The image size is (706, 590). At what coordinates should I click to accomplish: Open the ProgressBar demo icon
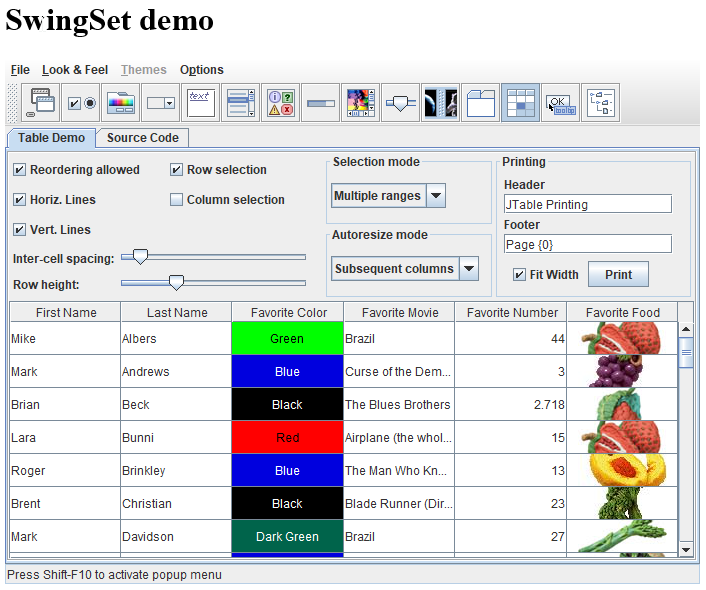coord(321,103)
